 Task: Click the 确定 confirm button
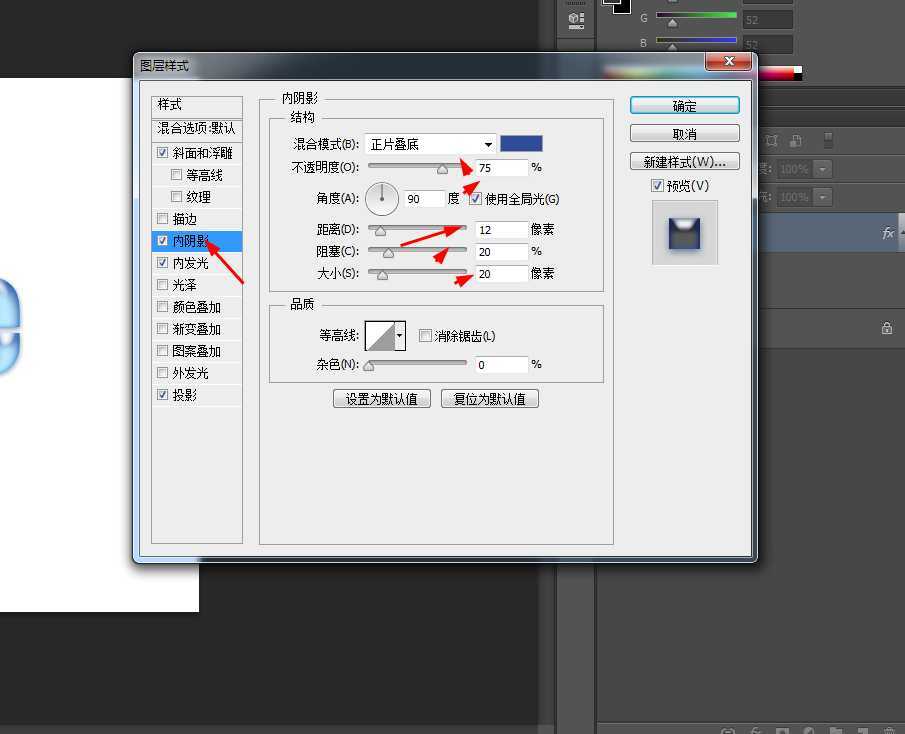coord(684,105)
